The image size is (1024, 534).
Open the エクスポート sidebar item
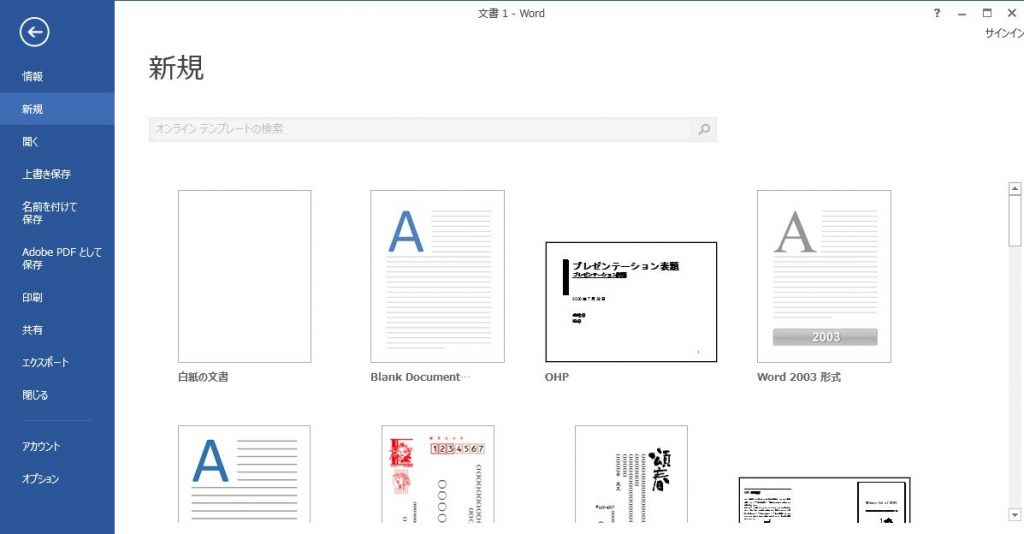(45, 362)
